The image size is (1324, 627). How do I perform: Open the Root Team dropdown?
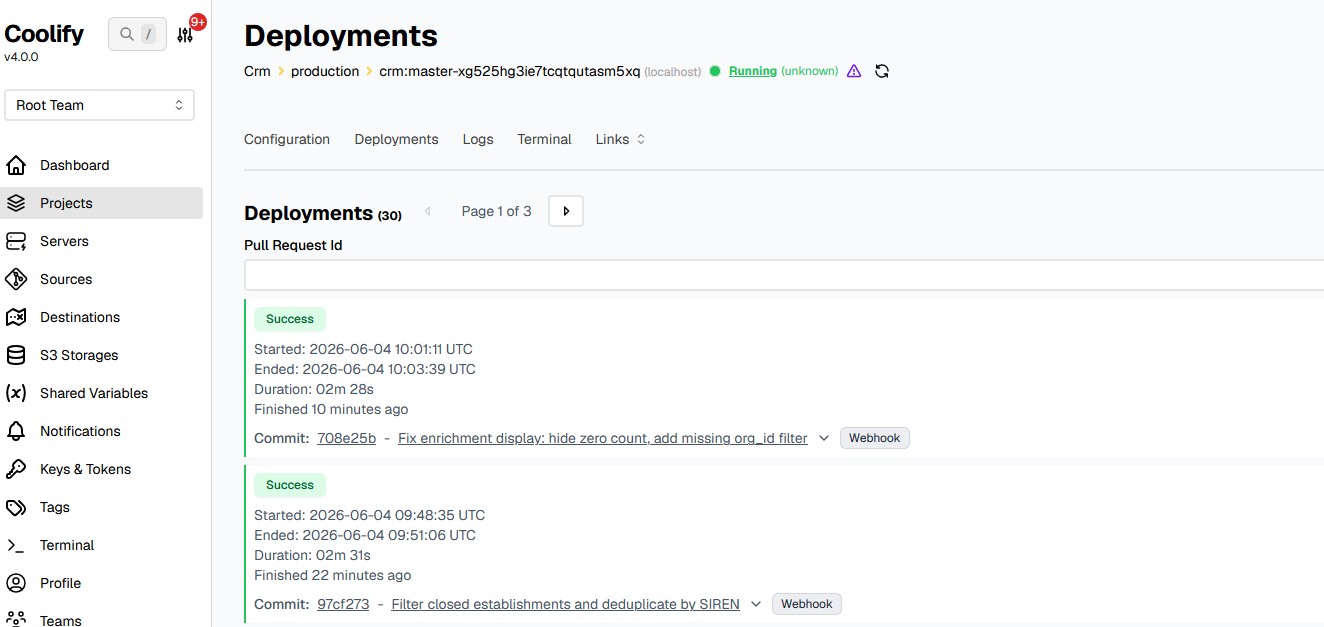point(99,105)
